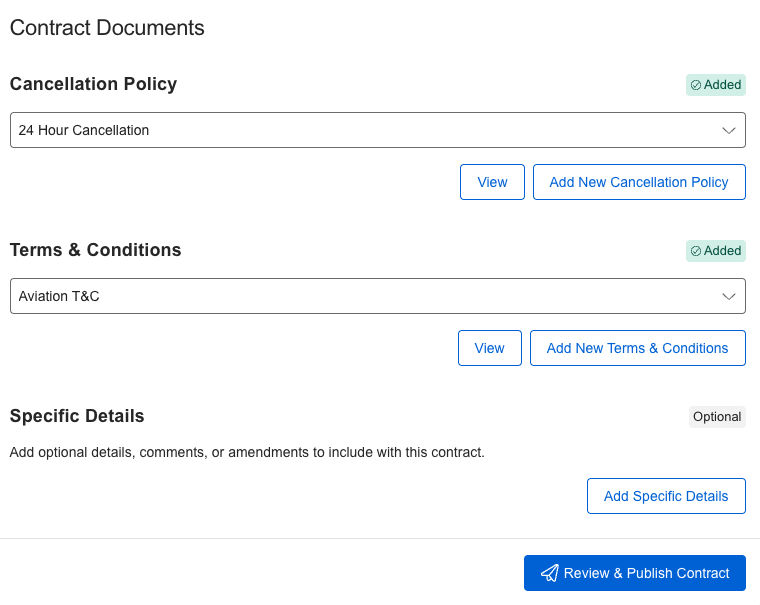Select the Added label text for Cancellation Policy
This screenshot has width=760, height=605.
722,85
